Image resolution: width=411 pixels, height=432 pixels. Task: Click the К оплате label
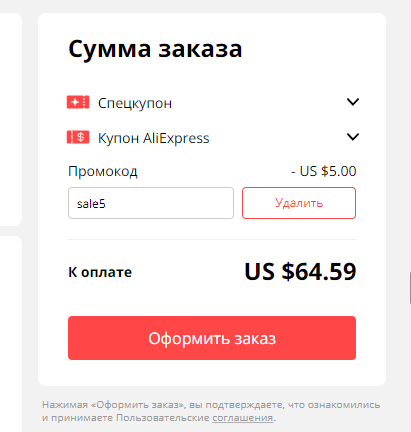tap(100, 272)
